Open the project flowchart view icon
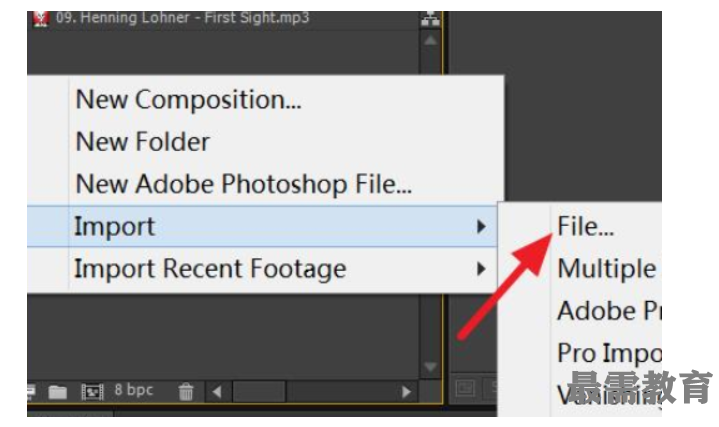This screenshot has width=719, height=427. (x=430, y=19)
